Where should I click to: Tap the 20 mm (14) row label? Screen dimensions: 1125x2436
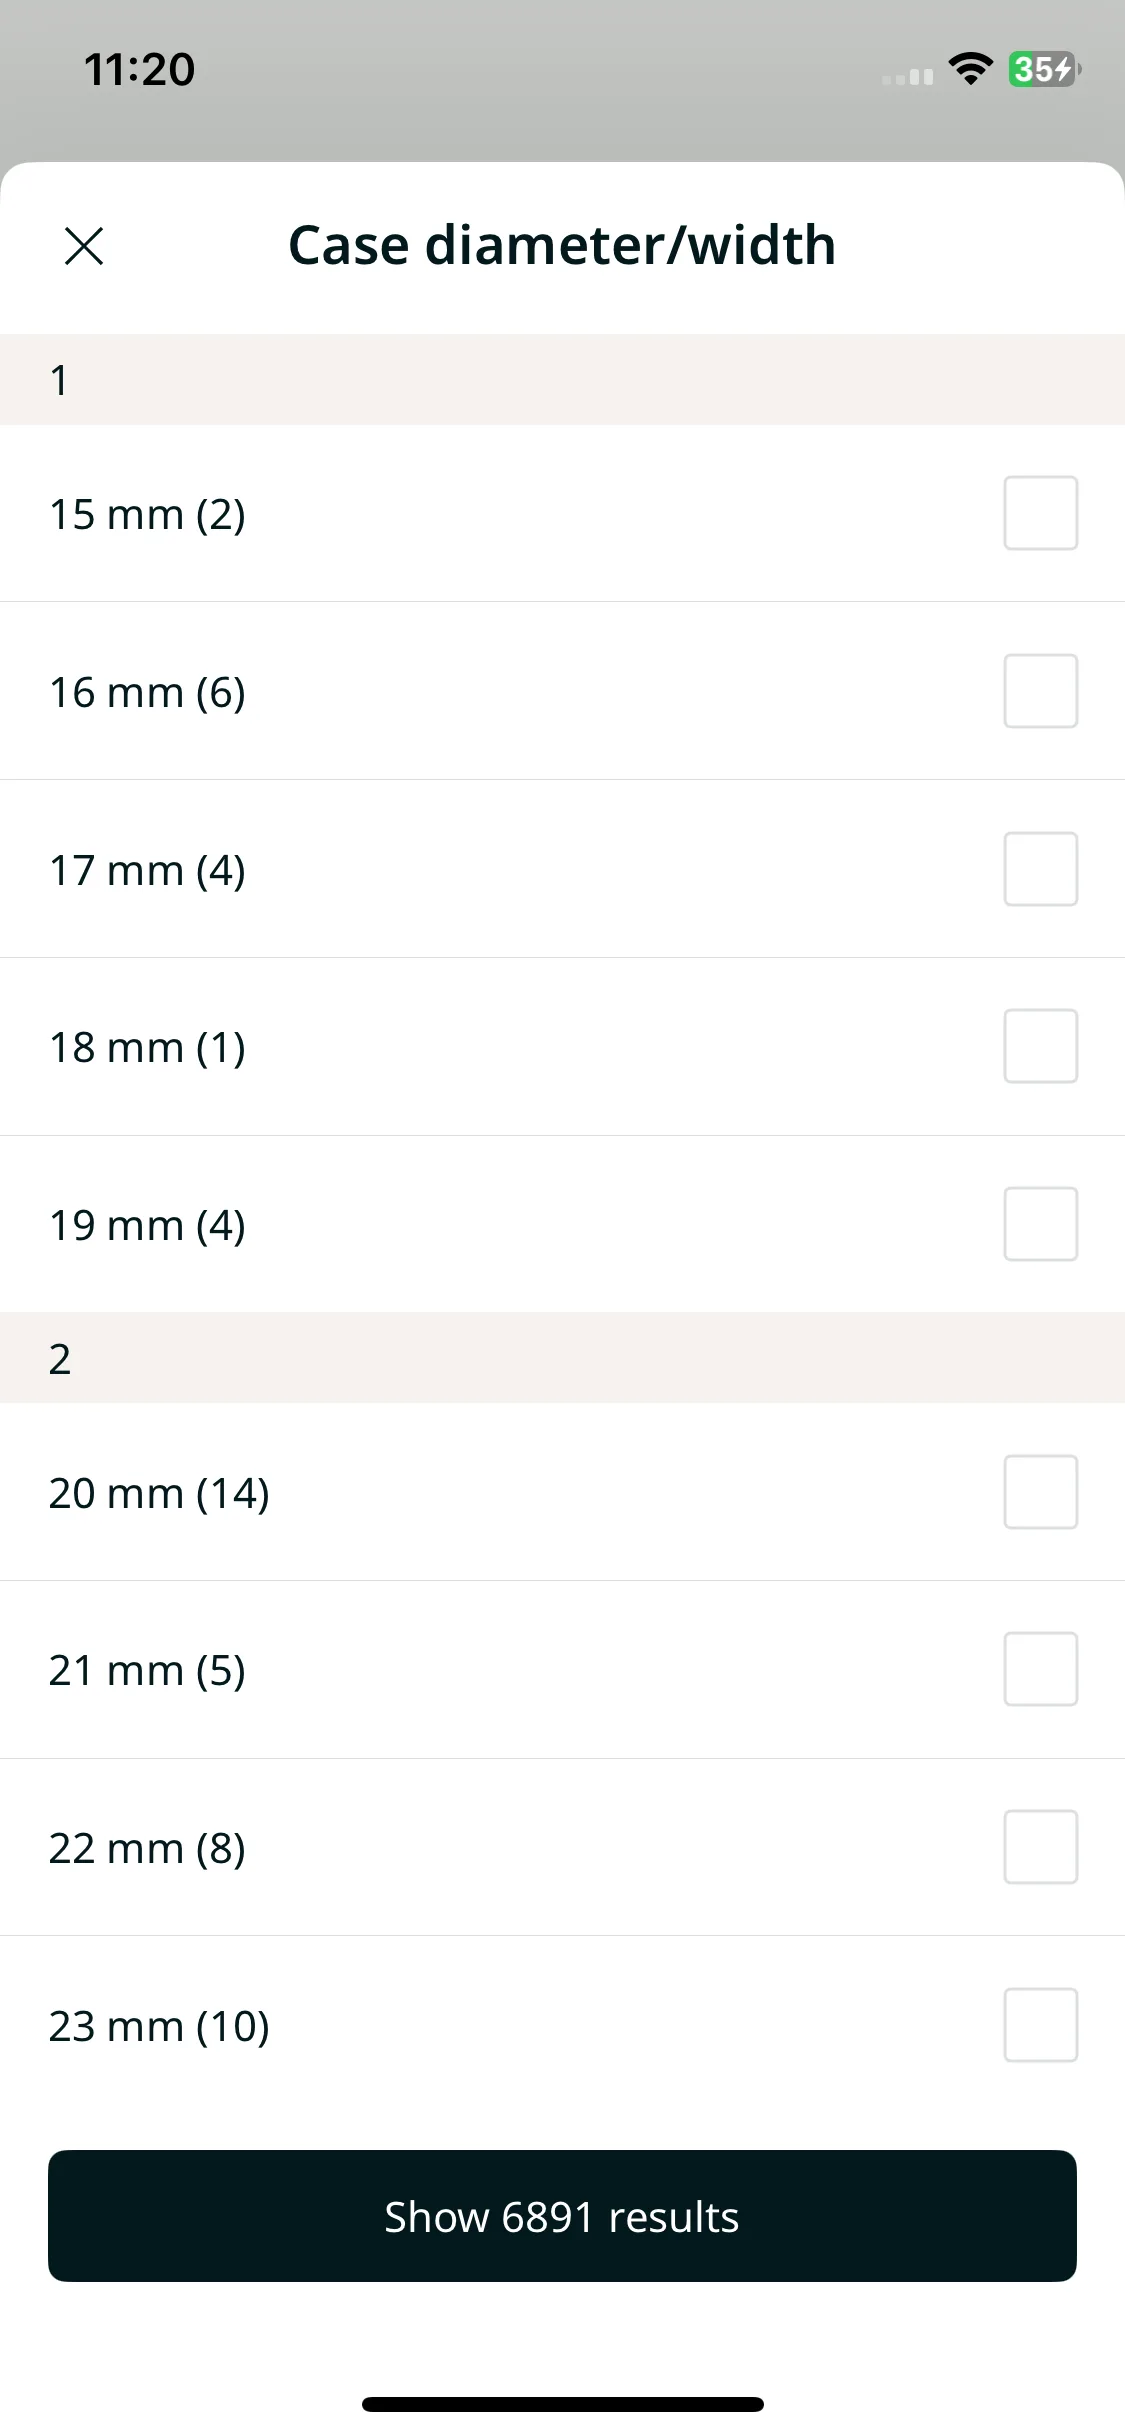coord(159,1493)
